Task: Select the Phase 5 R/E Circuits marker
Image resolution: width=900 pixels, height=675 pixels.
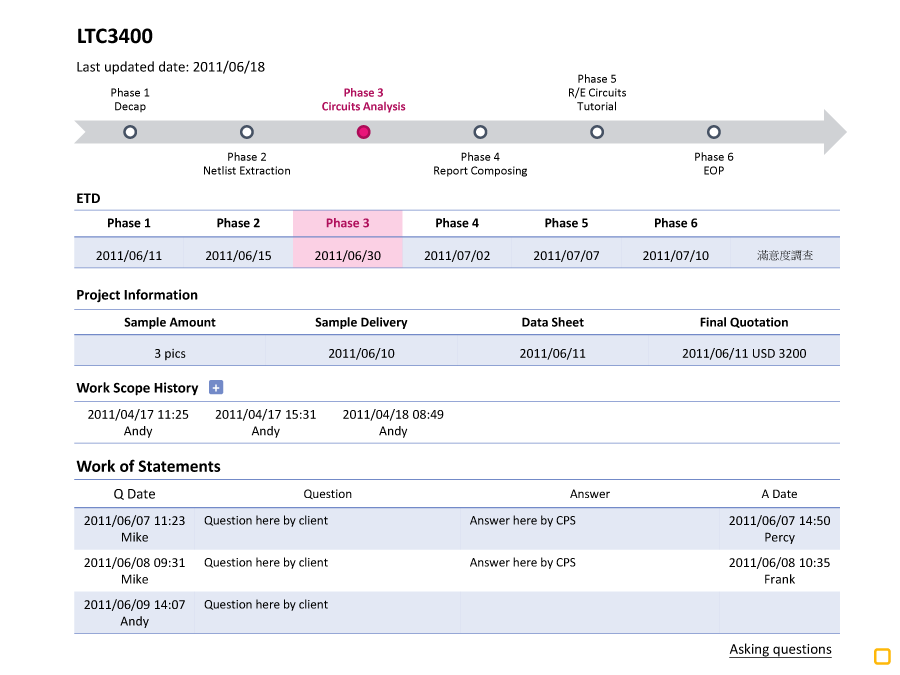Action: point(597,132)
